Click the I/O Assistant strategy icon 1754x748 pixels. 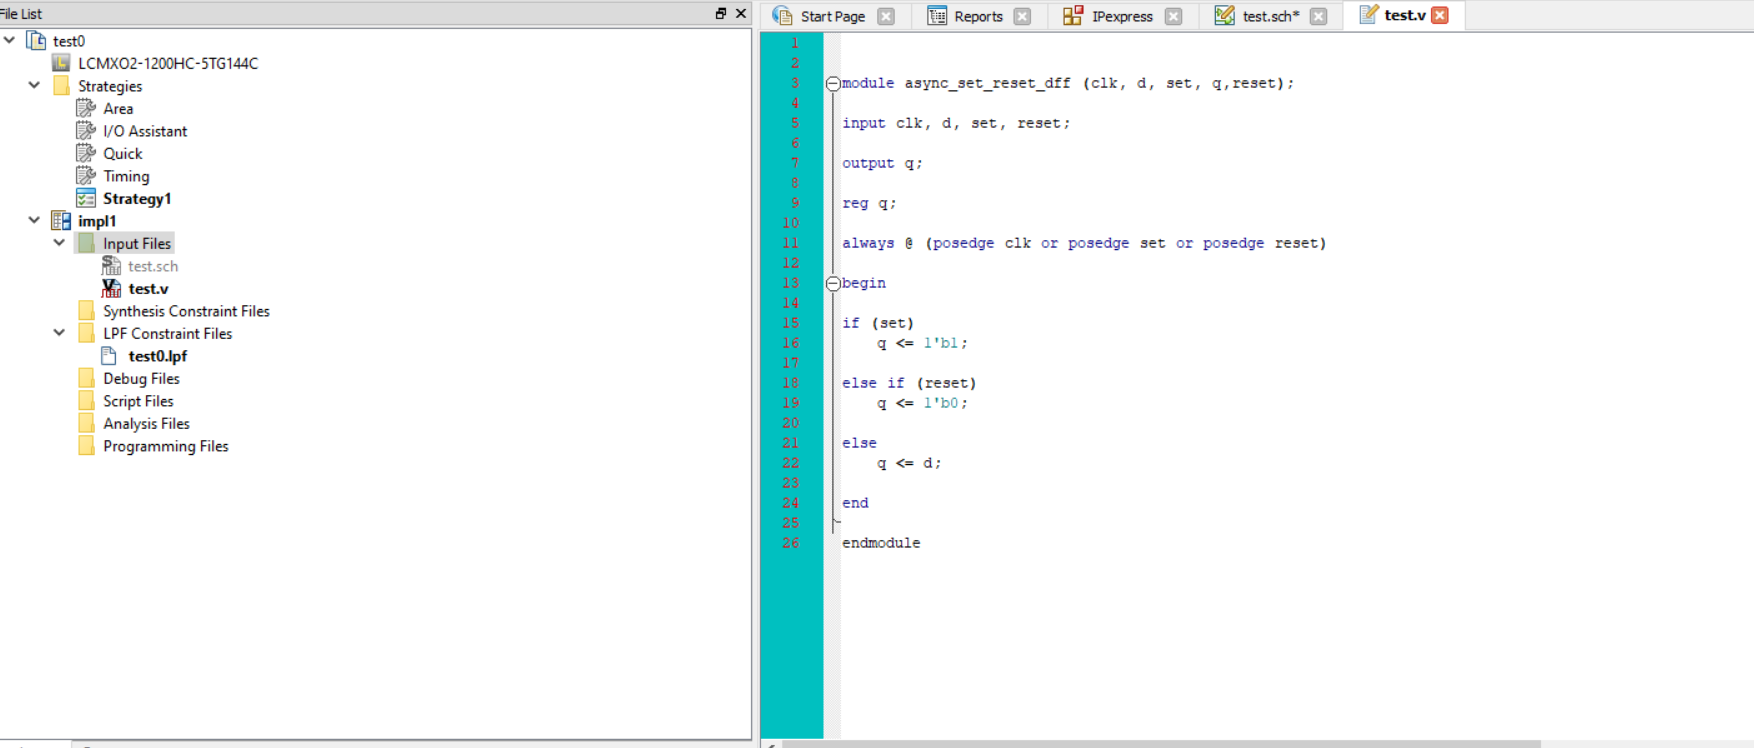86,131
